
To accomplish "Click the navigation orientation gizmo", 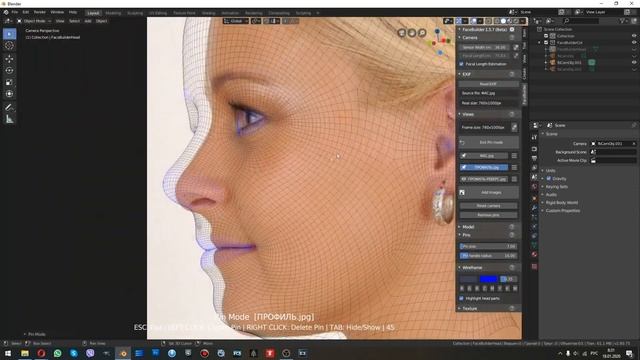I will [438, 40].
